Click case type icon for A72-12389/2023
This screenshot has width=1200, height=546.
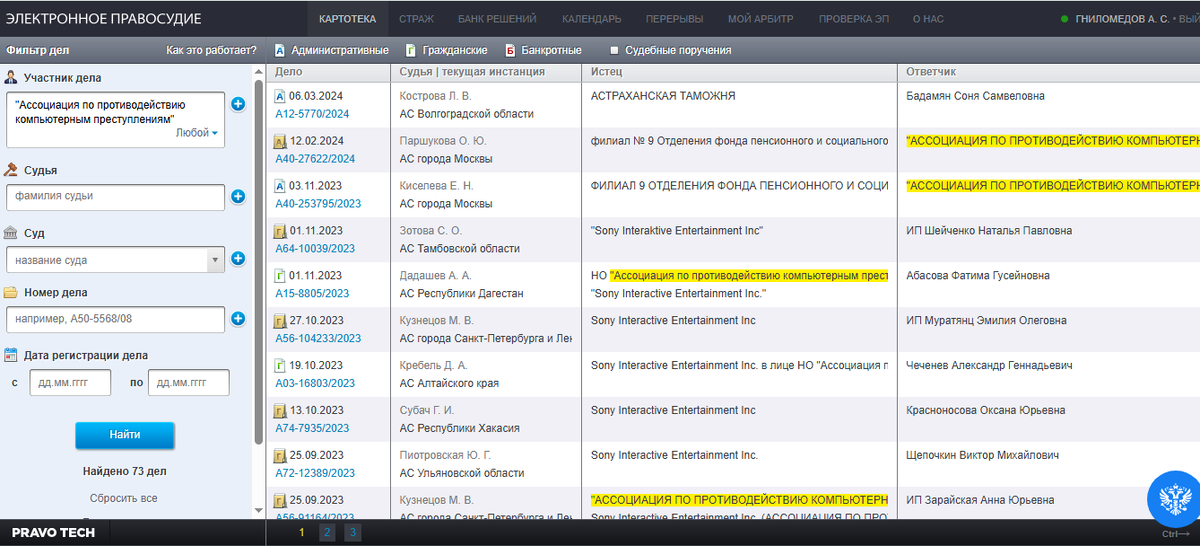(x=280, y=456)
